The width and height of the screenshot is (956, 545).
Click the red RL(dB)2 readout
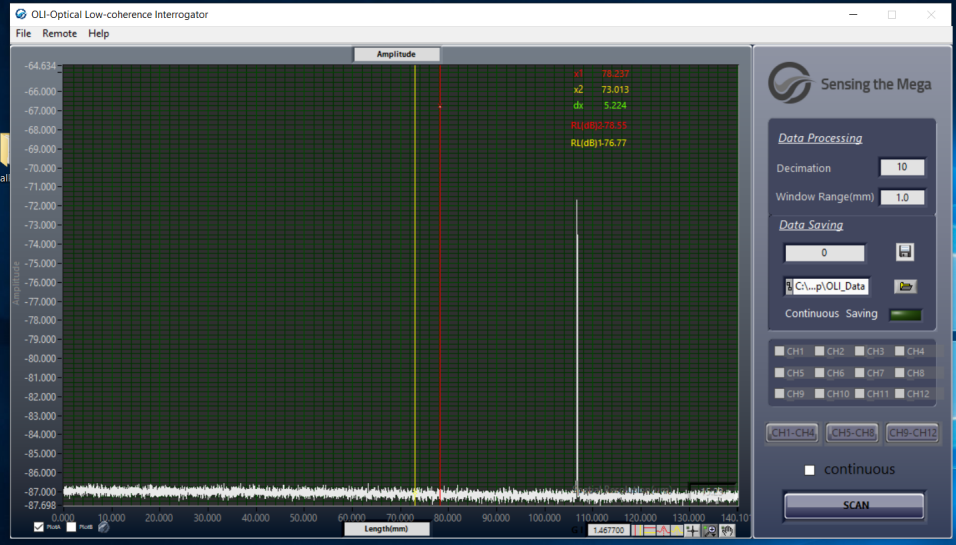[599, 126]
